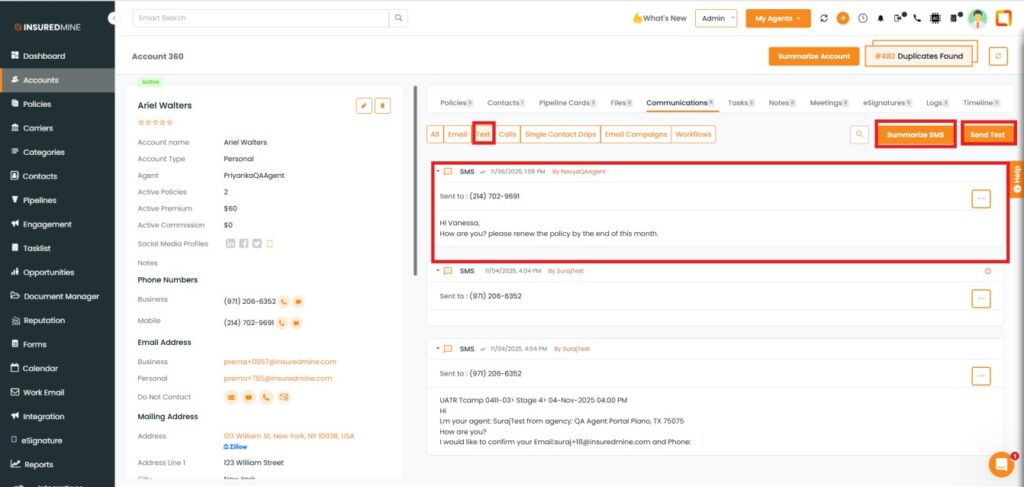This screenshot has height=487, width=1024.
Task: Click the search icon in Communications toolbar
Action: coord(859,134)
